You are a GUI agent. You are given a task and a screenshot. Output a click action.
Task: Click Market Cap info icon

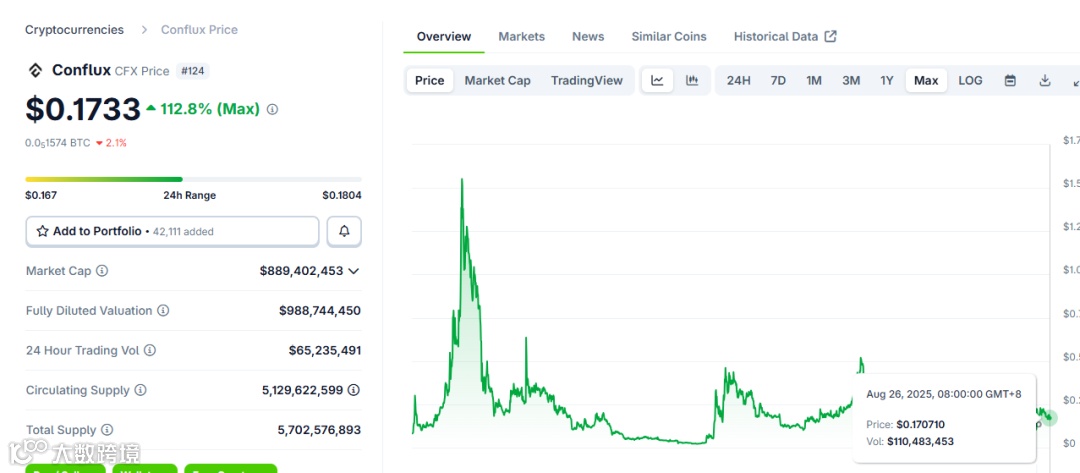click(x=102, y=271)
